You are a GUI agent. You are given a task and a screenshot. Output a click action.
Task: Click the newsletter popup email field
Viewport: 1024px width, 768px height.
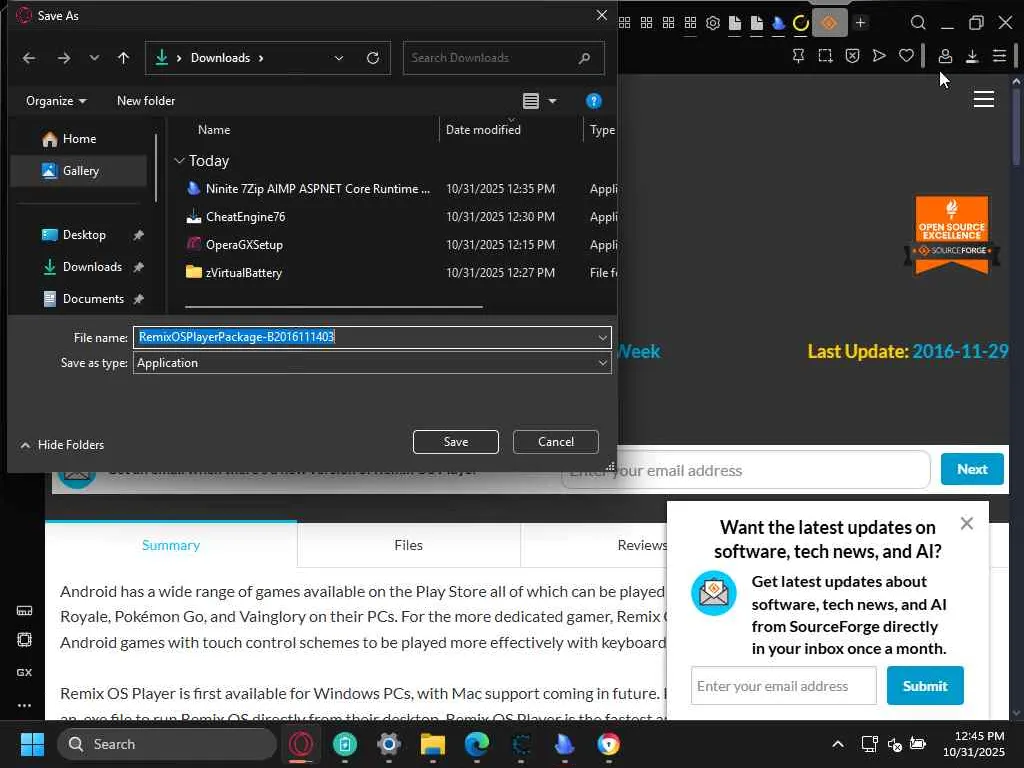pos(783,686)
